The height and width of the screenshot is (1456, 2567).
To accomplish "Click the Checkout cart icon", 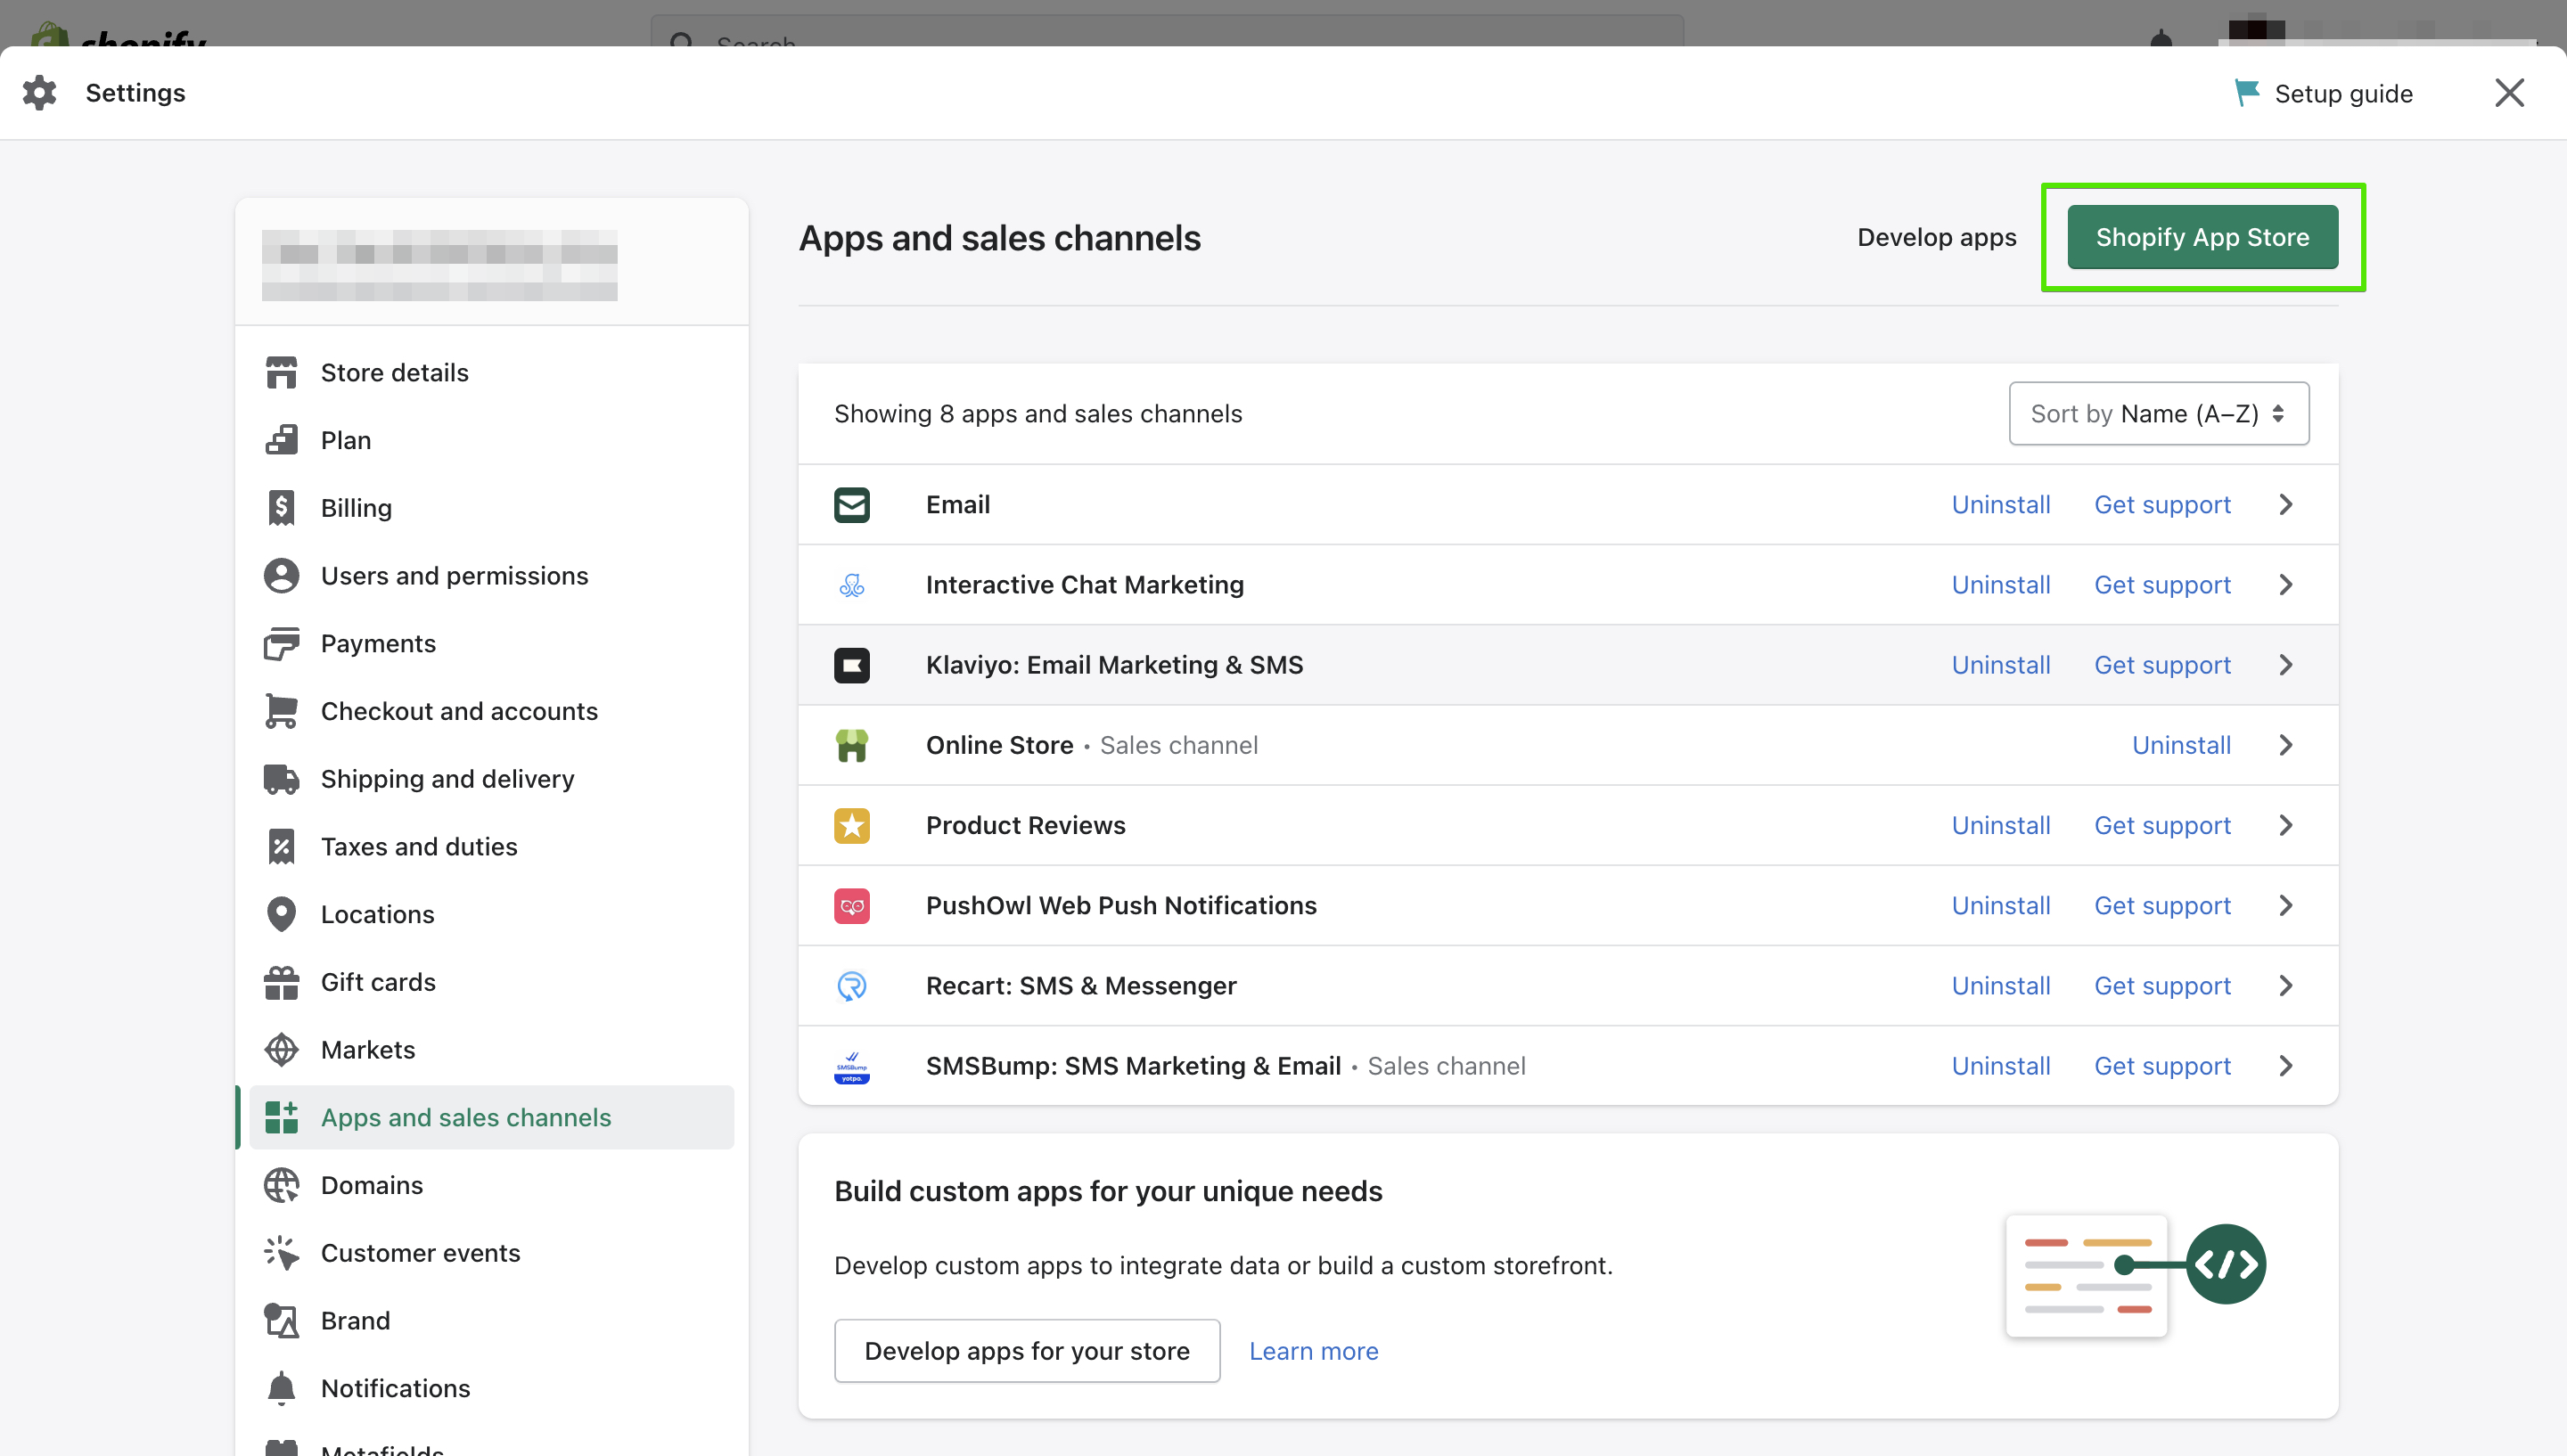I will tap(281, 711).
